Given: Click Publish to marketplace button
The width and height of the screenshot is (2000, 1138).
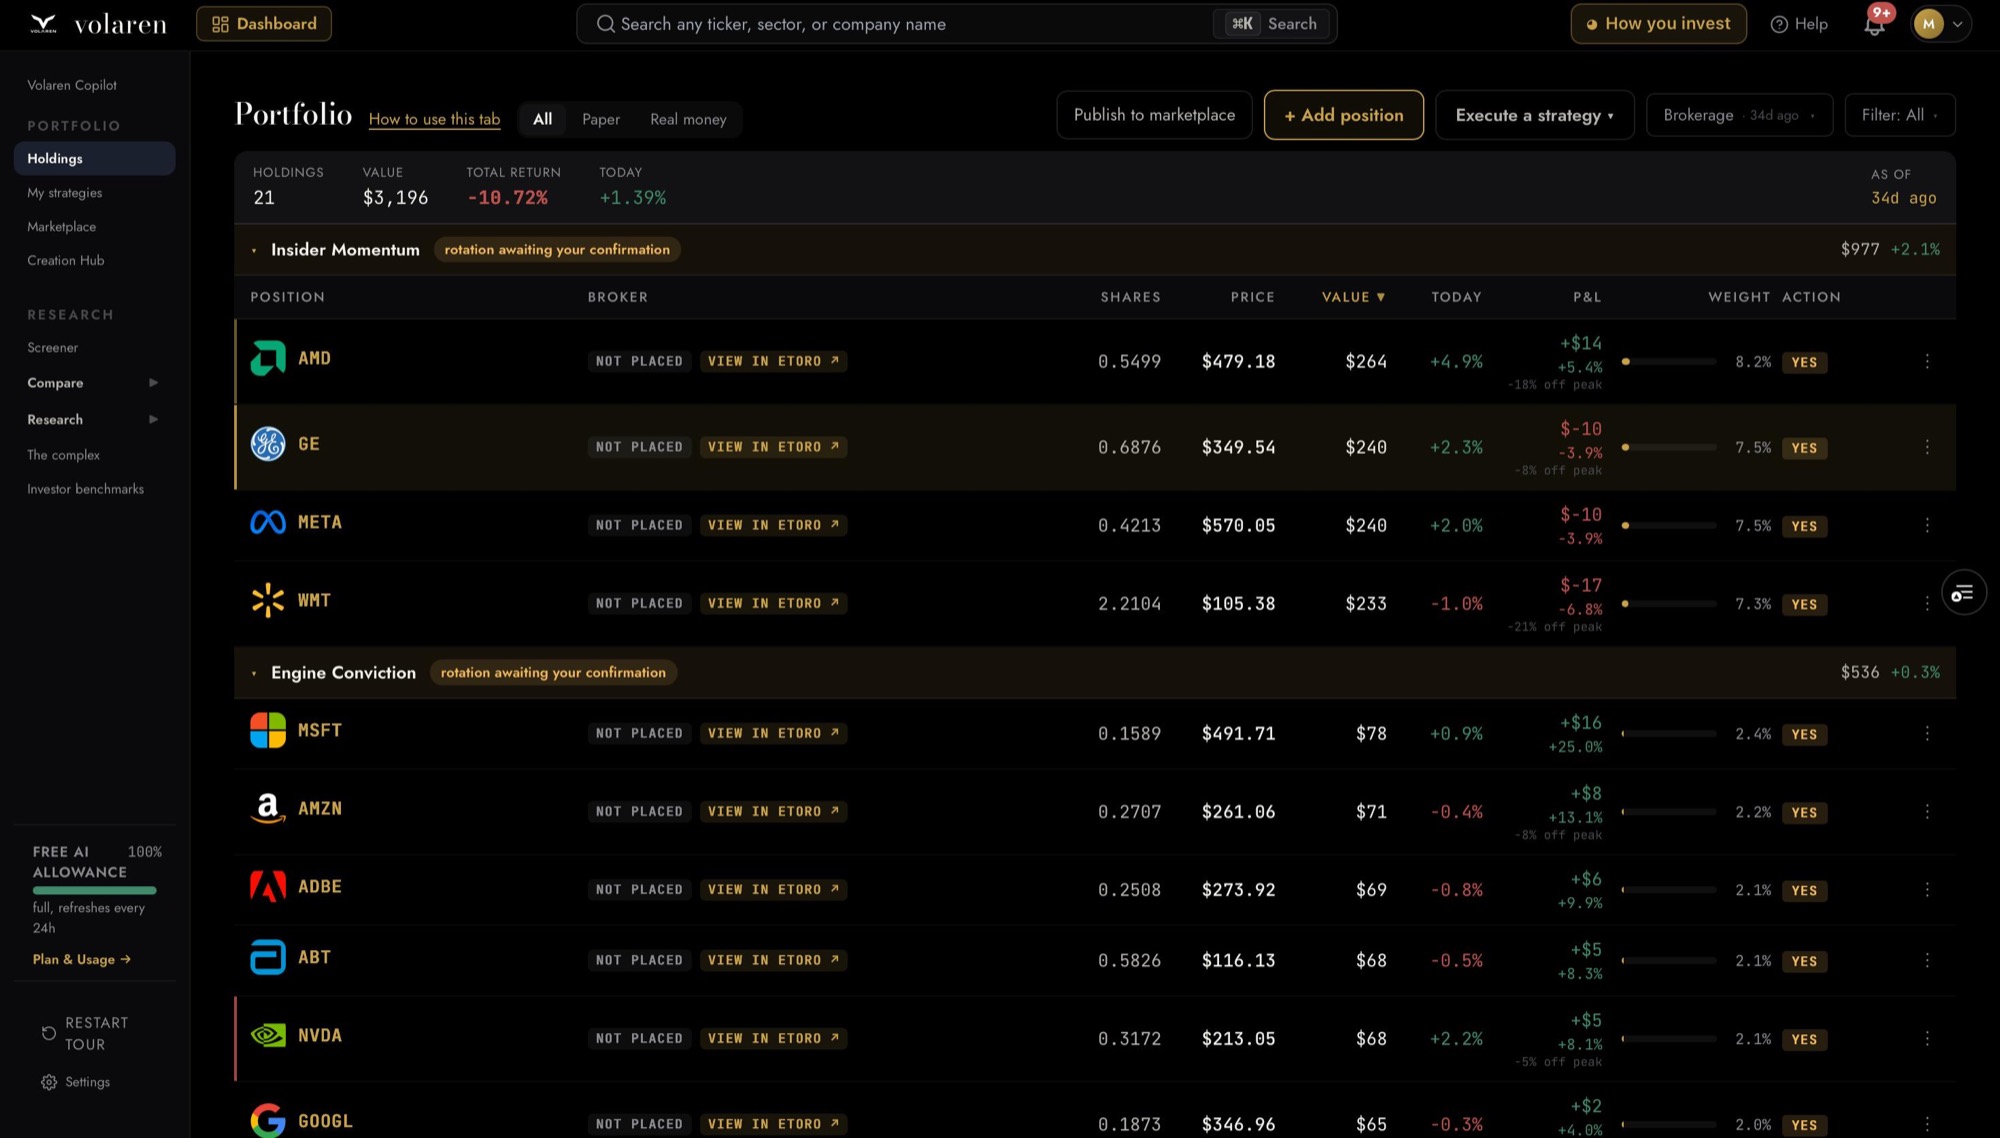Looking at the screenshot, I should [x=1154, y=115].
